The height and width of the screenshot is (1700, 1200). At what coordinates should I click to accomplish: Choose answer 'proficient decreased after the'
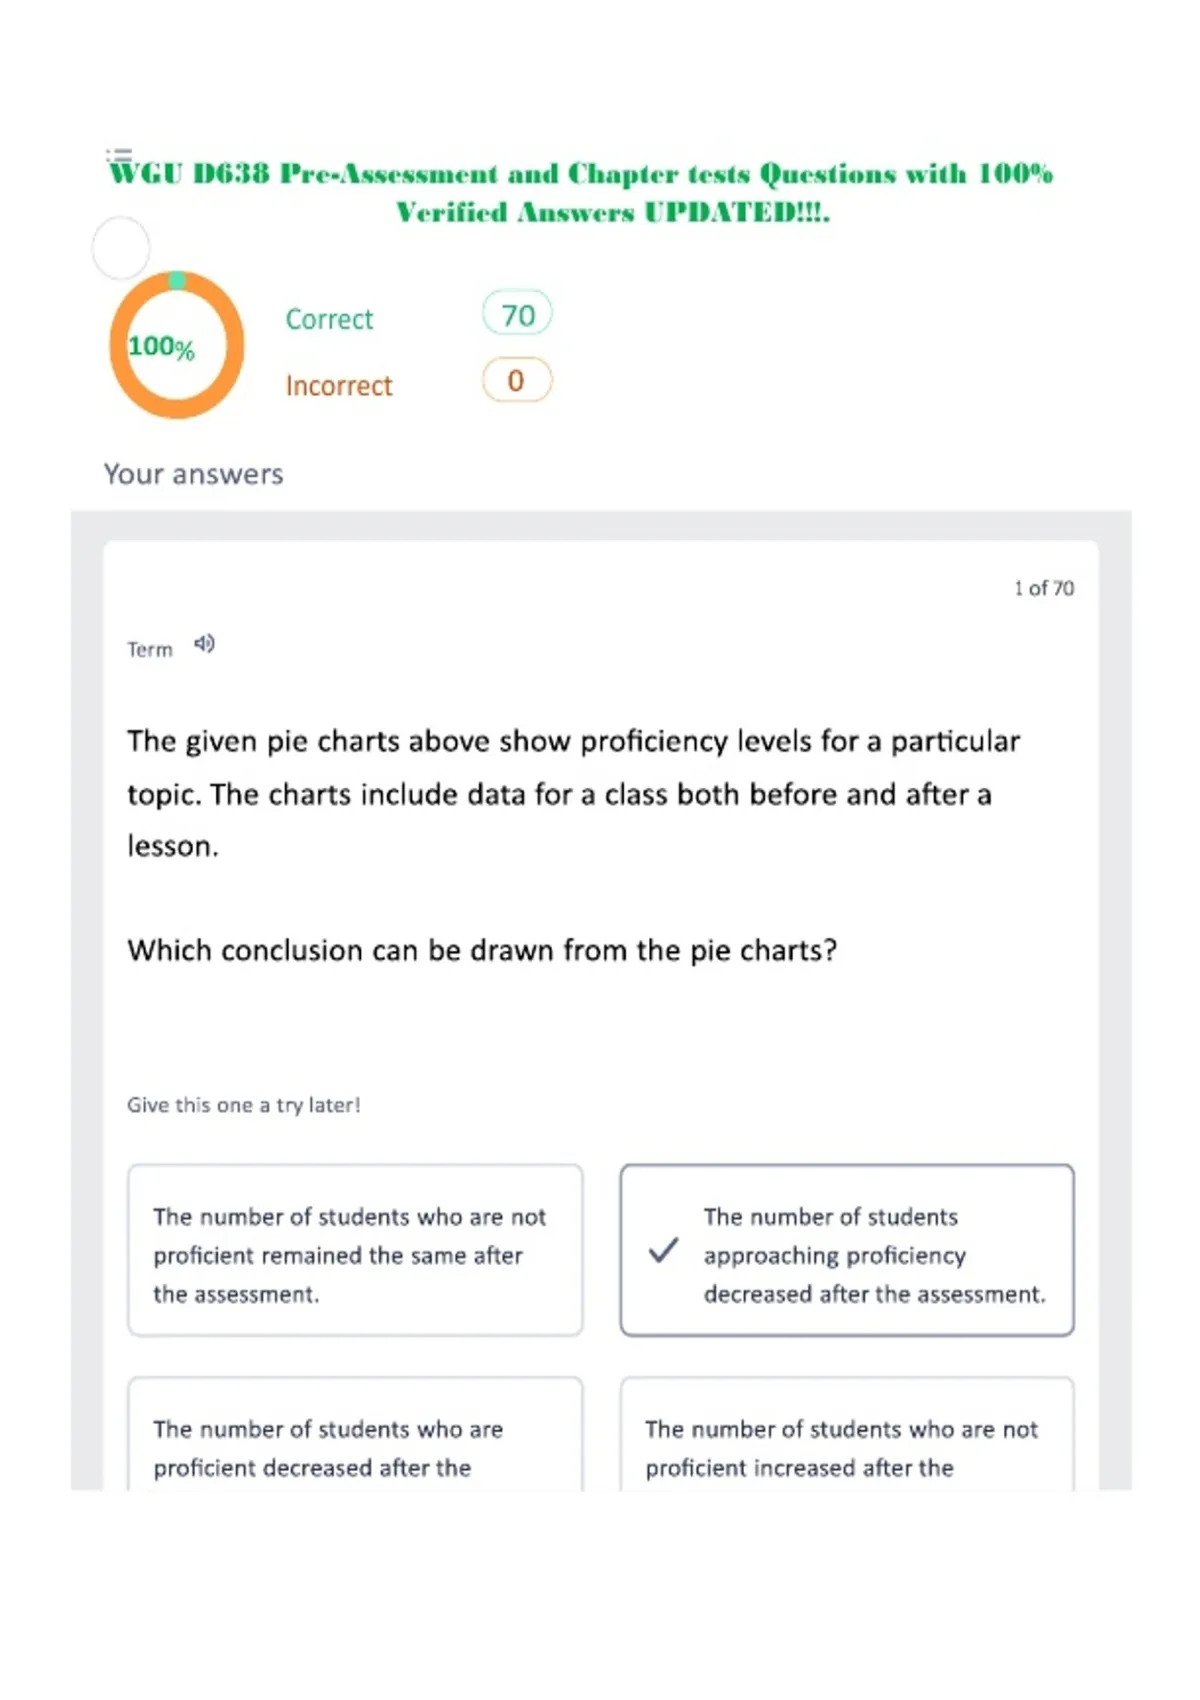(355, 1434)
